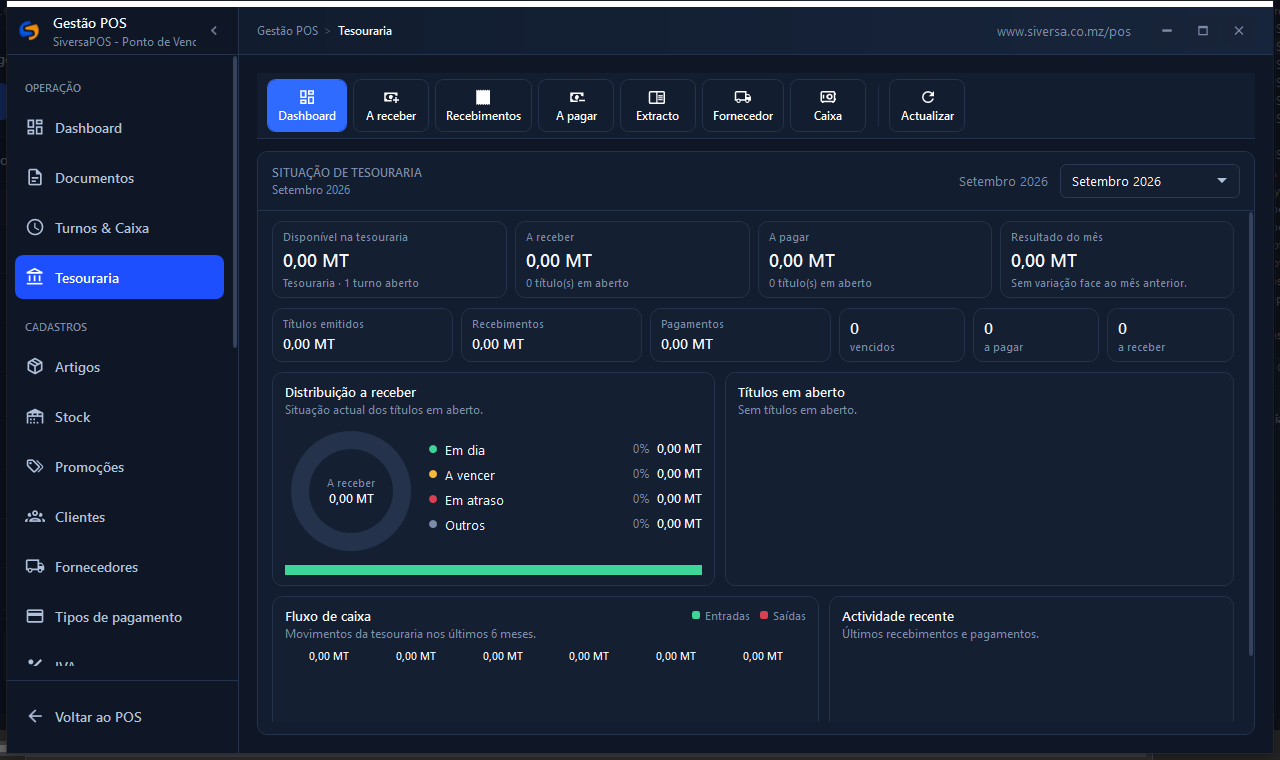Click the Fornecedores truck icon in sidebar
The width and height of the screenshot is (1280, 760).
35,567
